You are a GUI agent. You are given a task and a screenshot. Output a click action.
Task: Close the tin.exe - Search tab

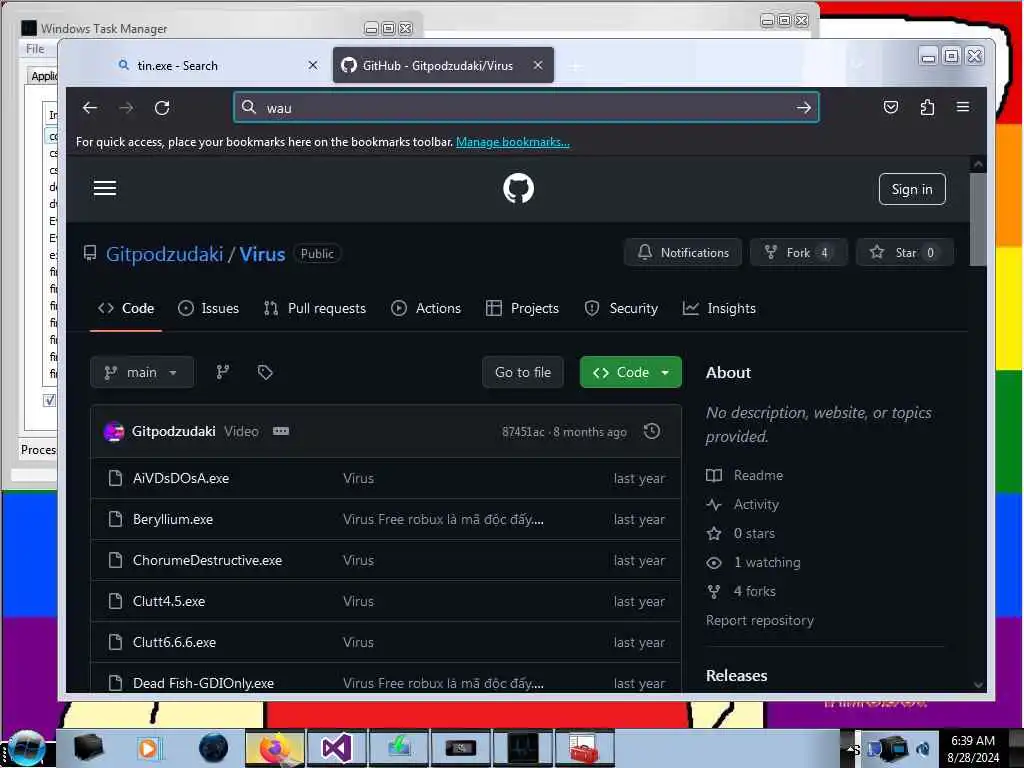coord(313,65)
